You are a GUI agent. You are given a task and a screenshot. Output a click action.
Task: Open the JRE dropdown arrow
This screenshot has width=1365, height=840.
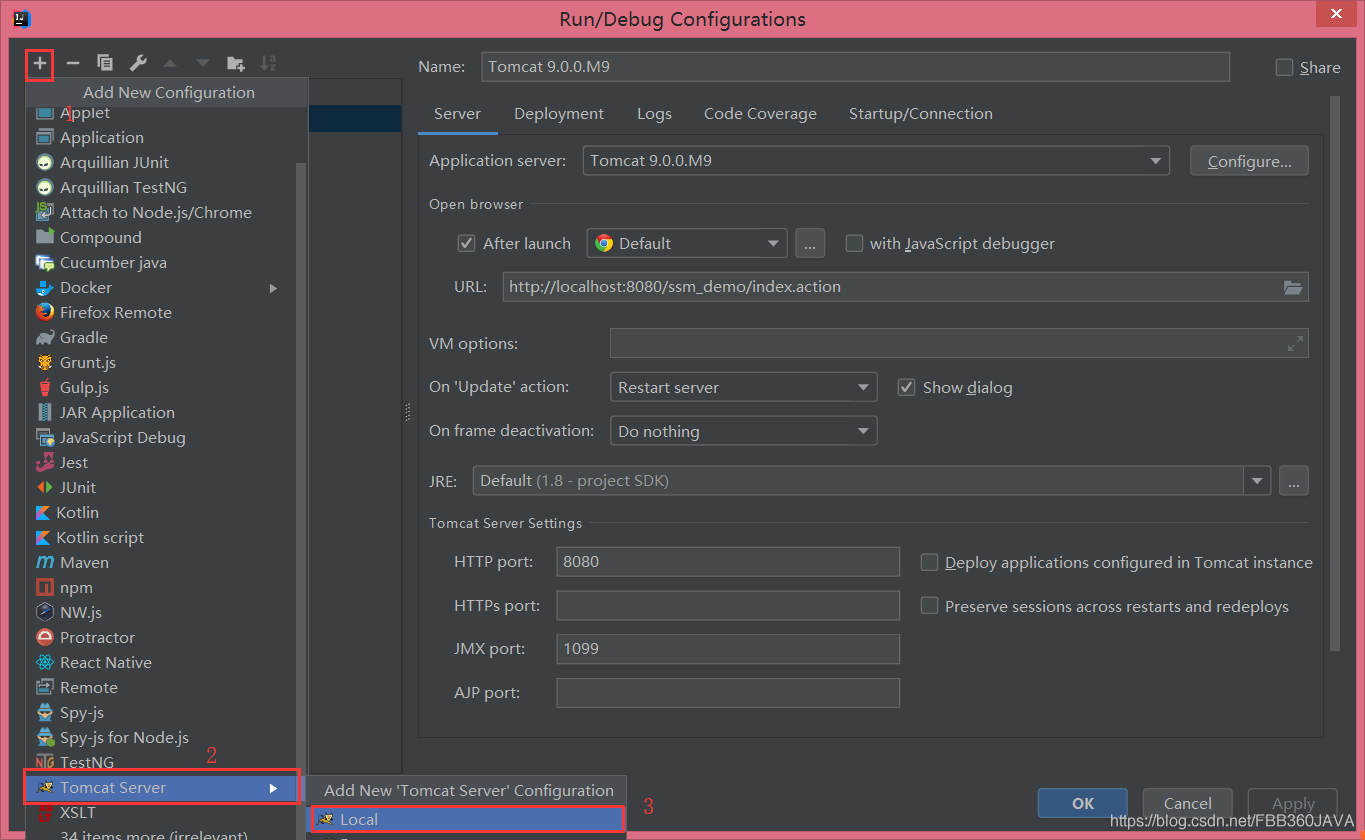(1257, 481)
